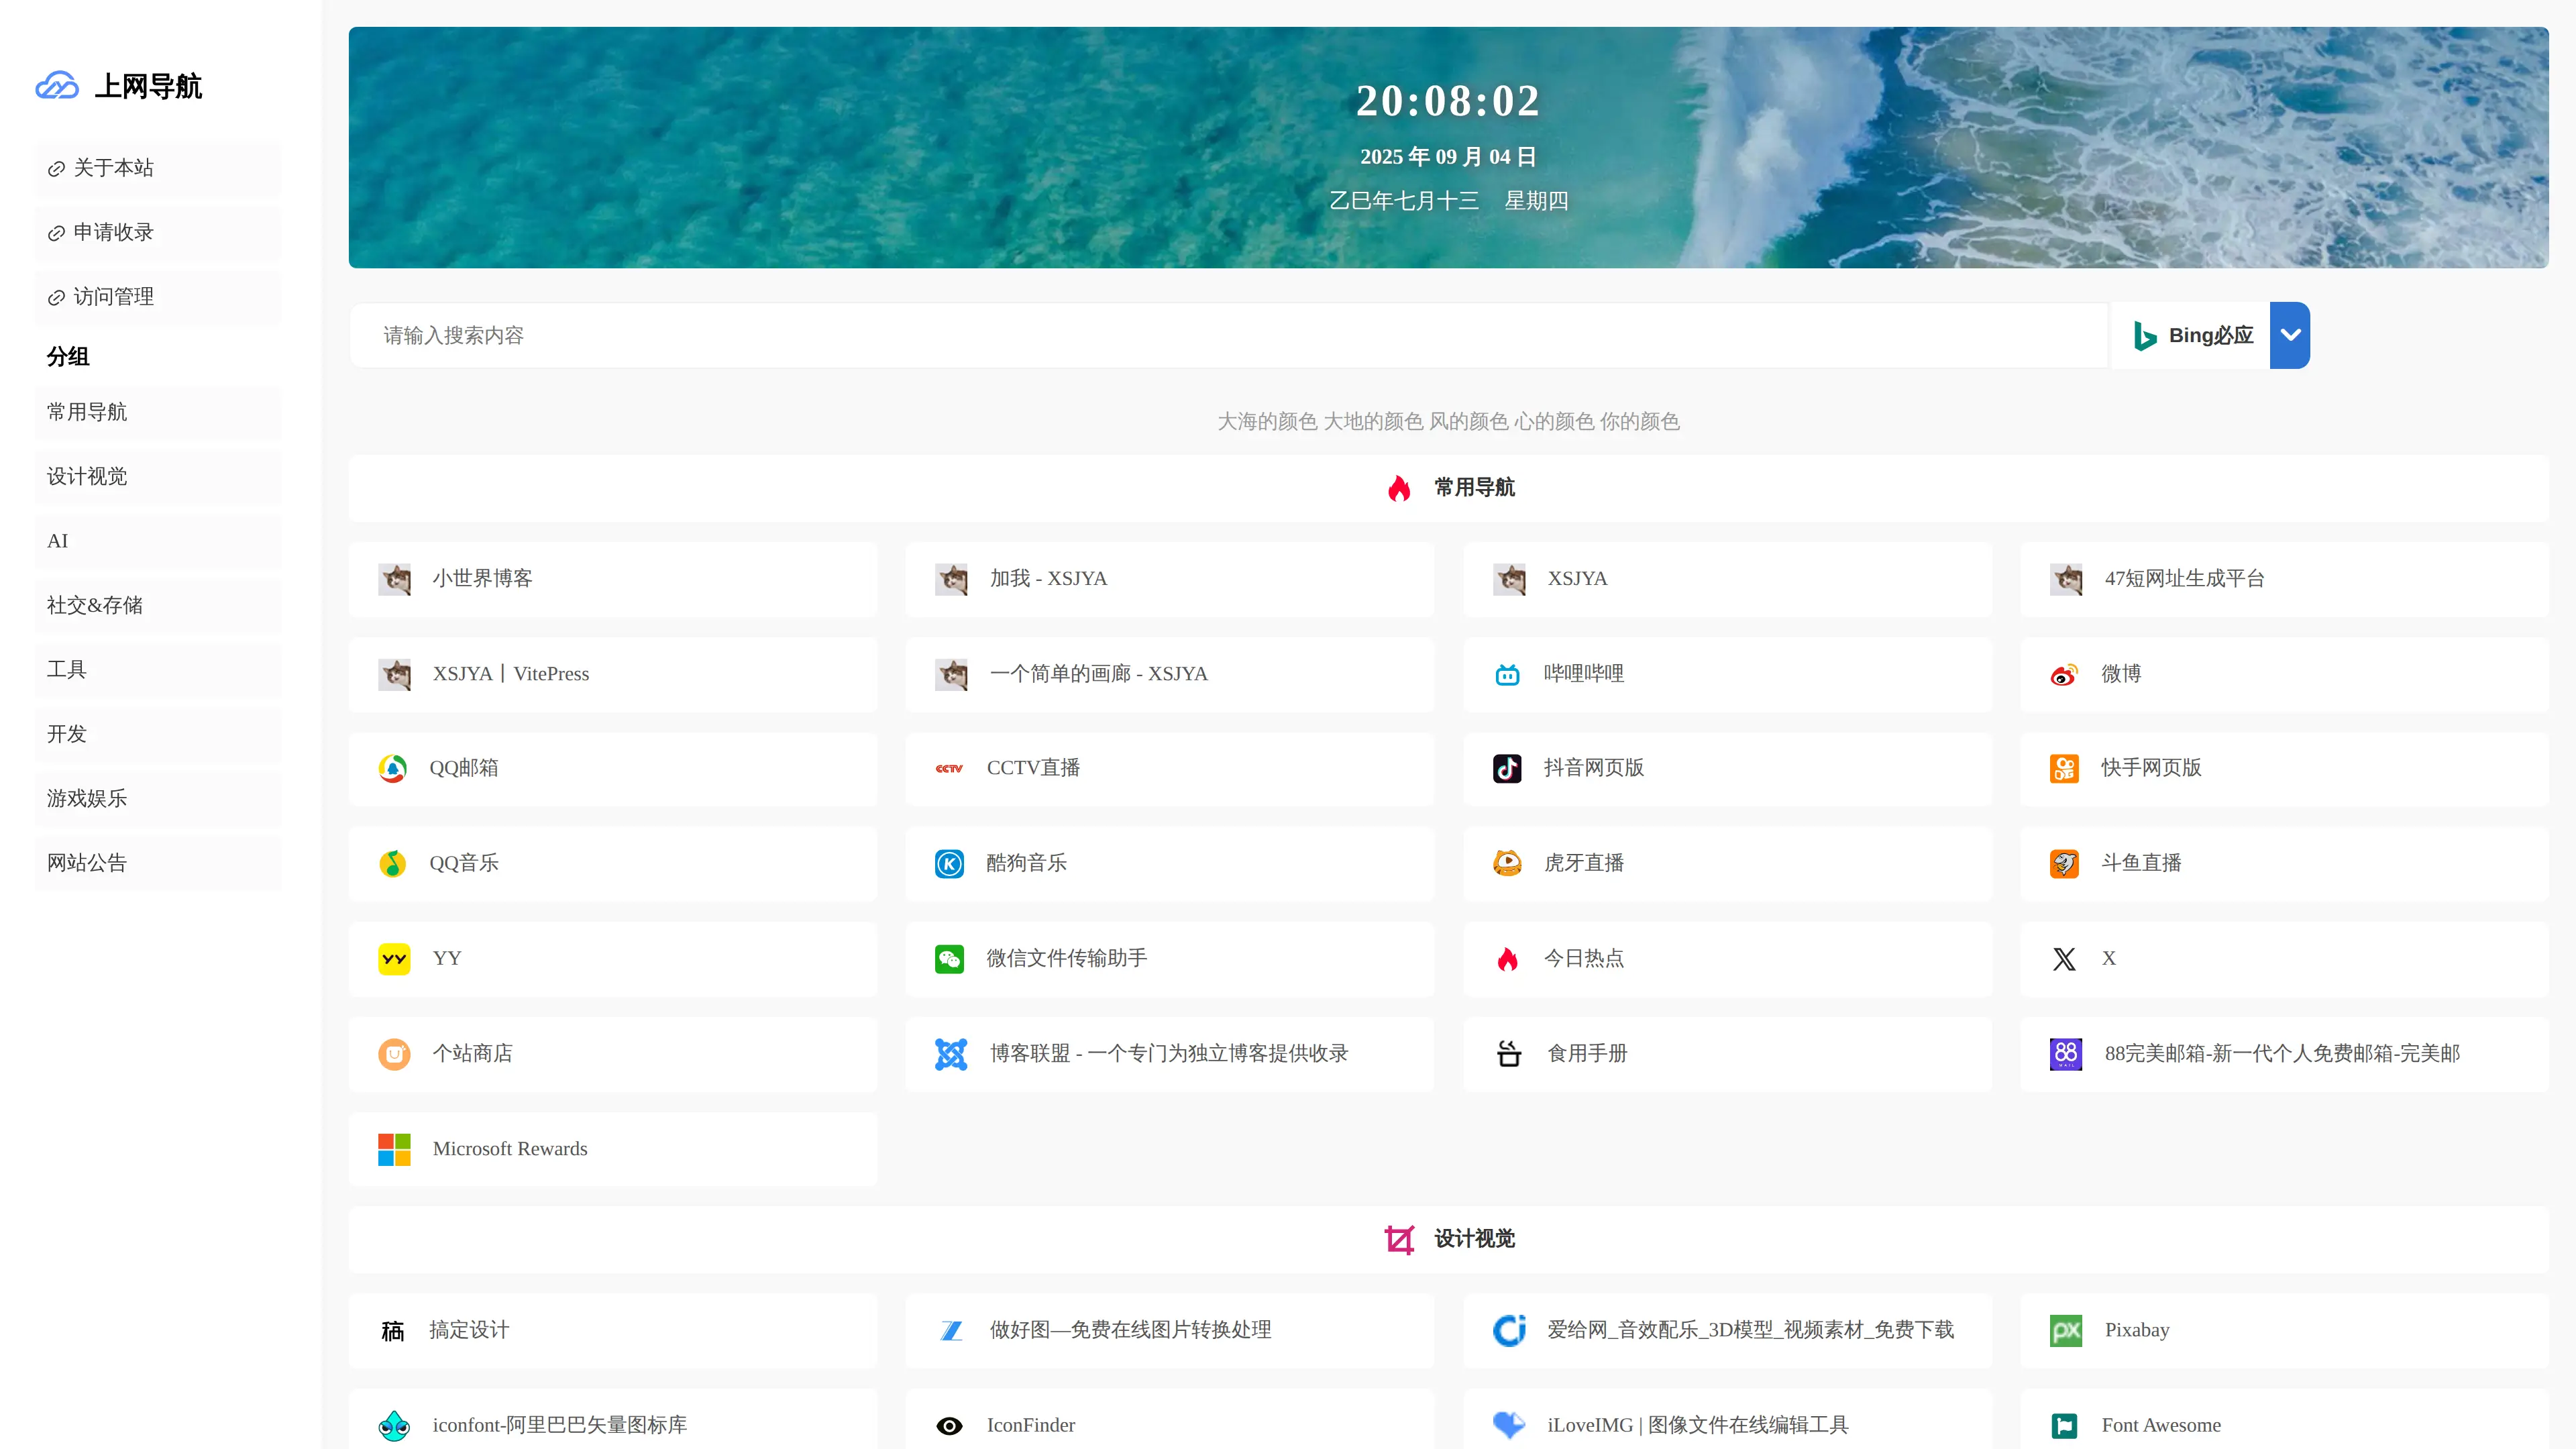This screenshot has width=2576, height=1449.
Task: Select the 抖音网页版 TikTok icon
Action: pyautogui.click(x=1508, y=768)
